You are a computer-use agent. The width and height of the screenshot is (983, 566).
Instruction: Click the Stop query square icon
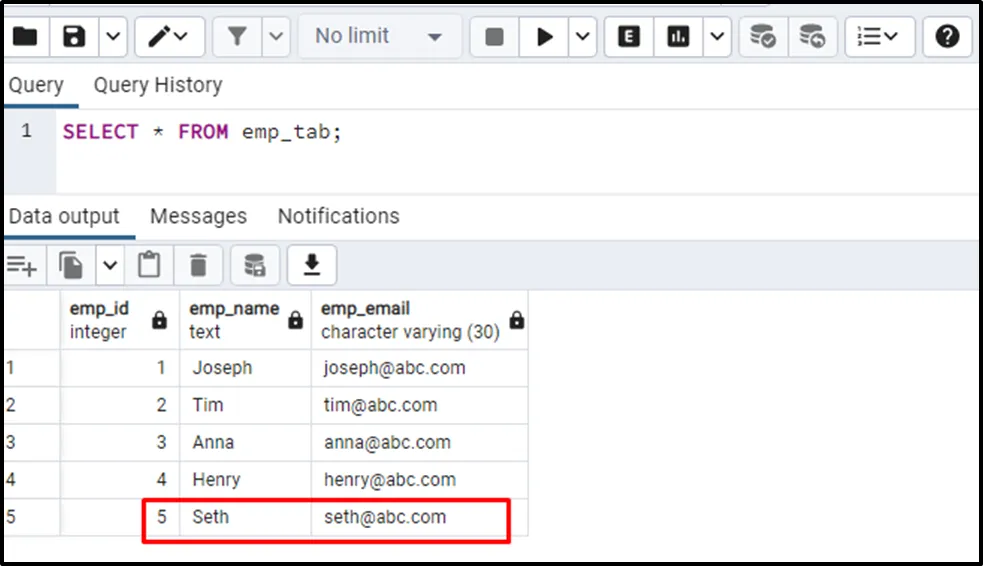click(x=494, y=37)
